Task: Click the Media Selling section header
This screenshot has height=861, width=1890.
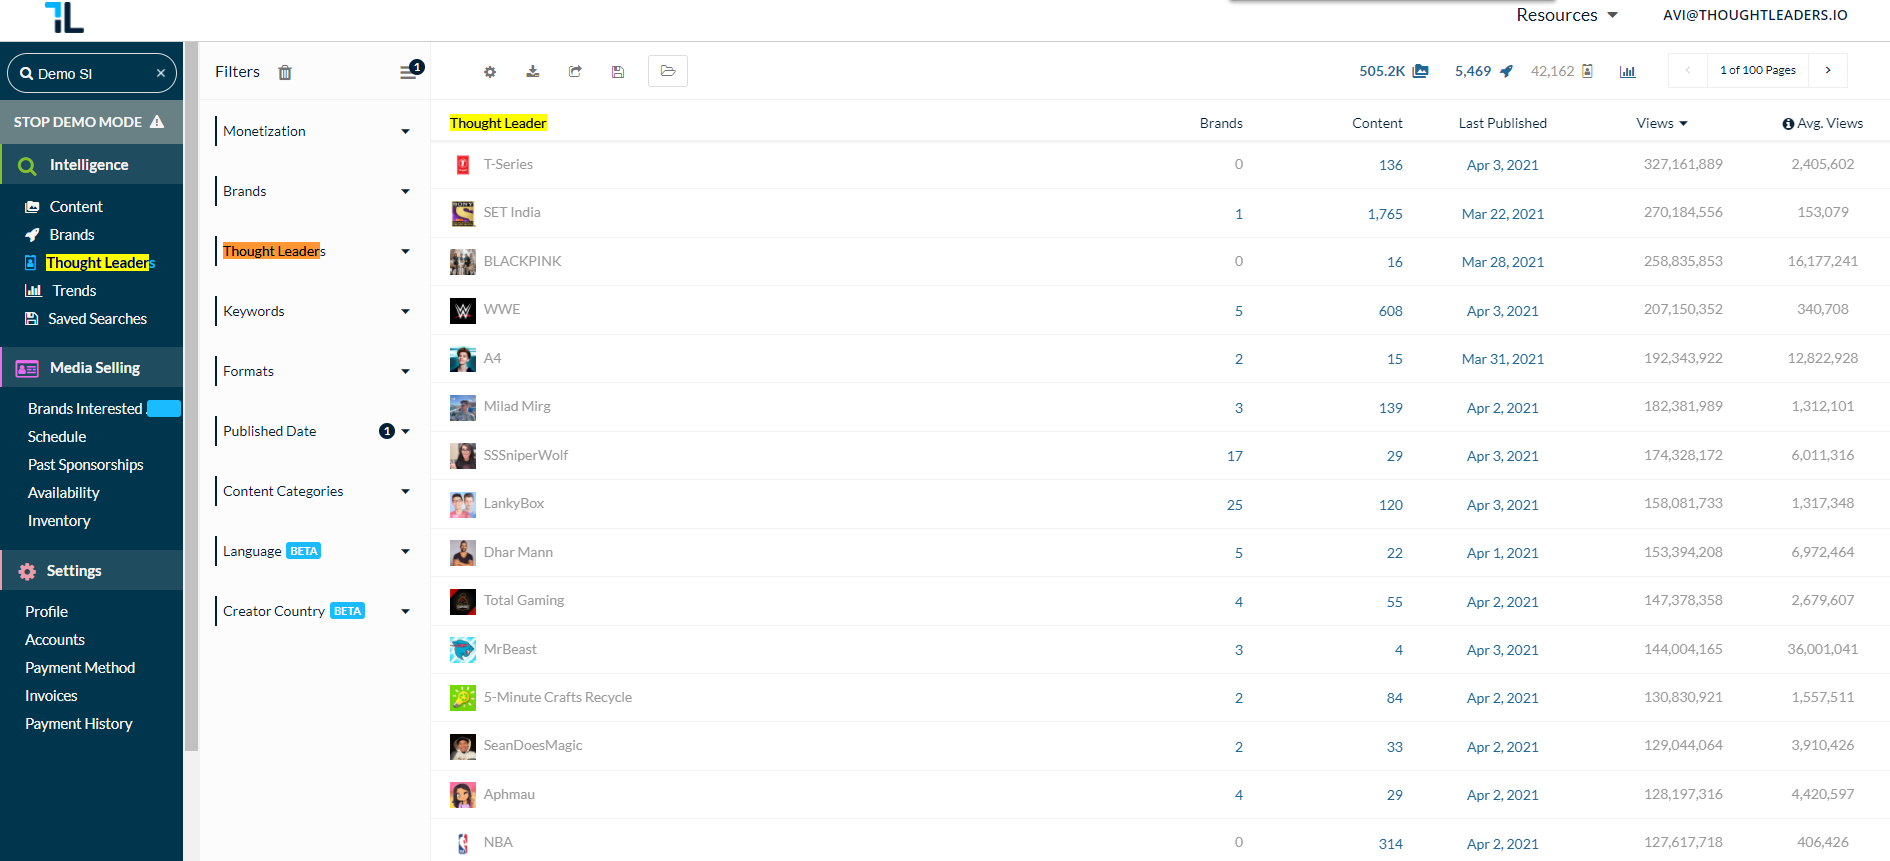Action: click(91, 368)
